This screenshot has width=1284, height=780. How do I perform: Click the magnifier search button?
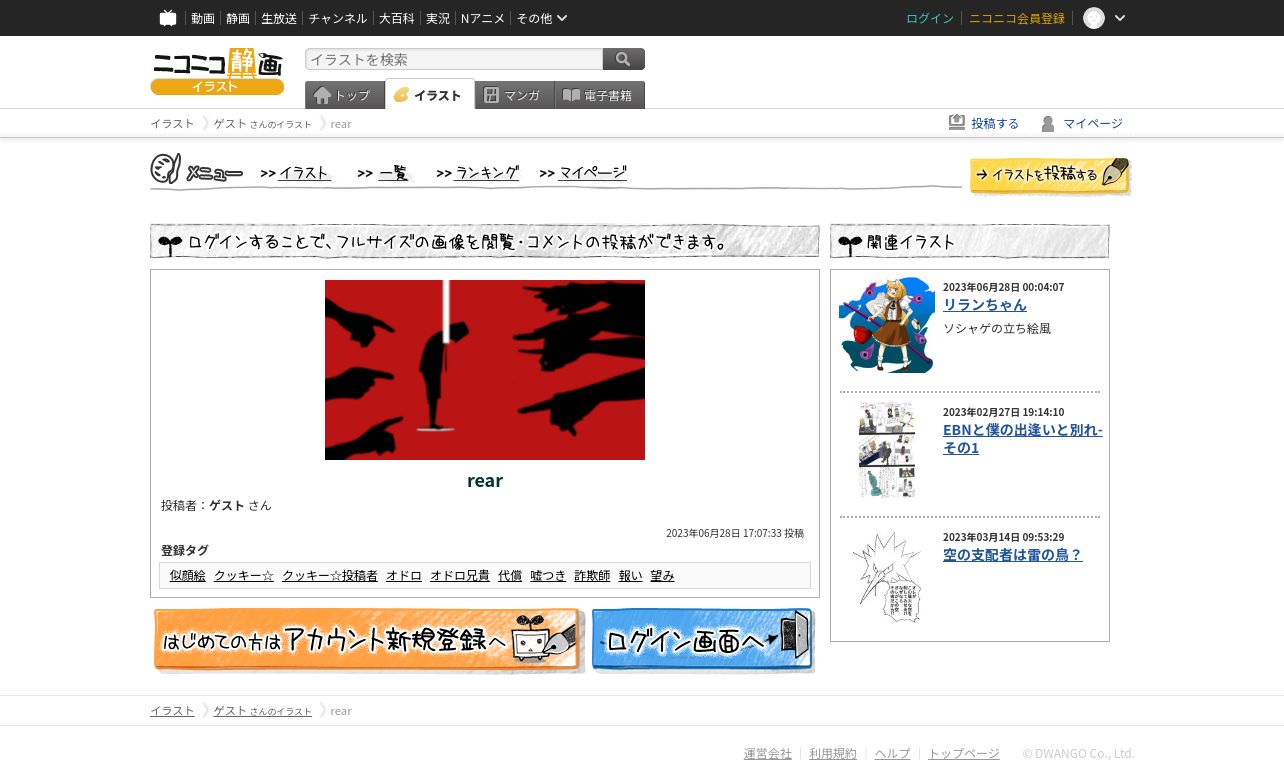coord(624,59)
